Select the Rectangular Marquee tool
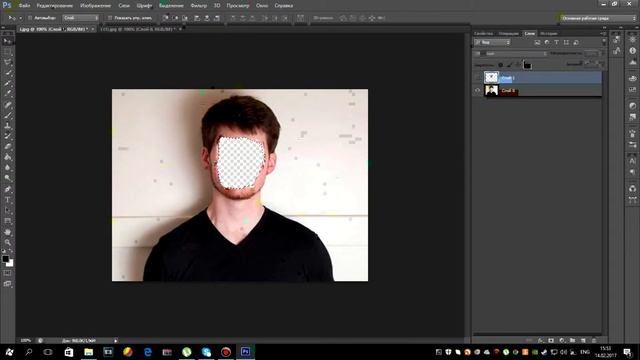640x360 pixels. tap(7, 52)
